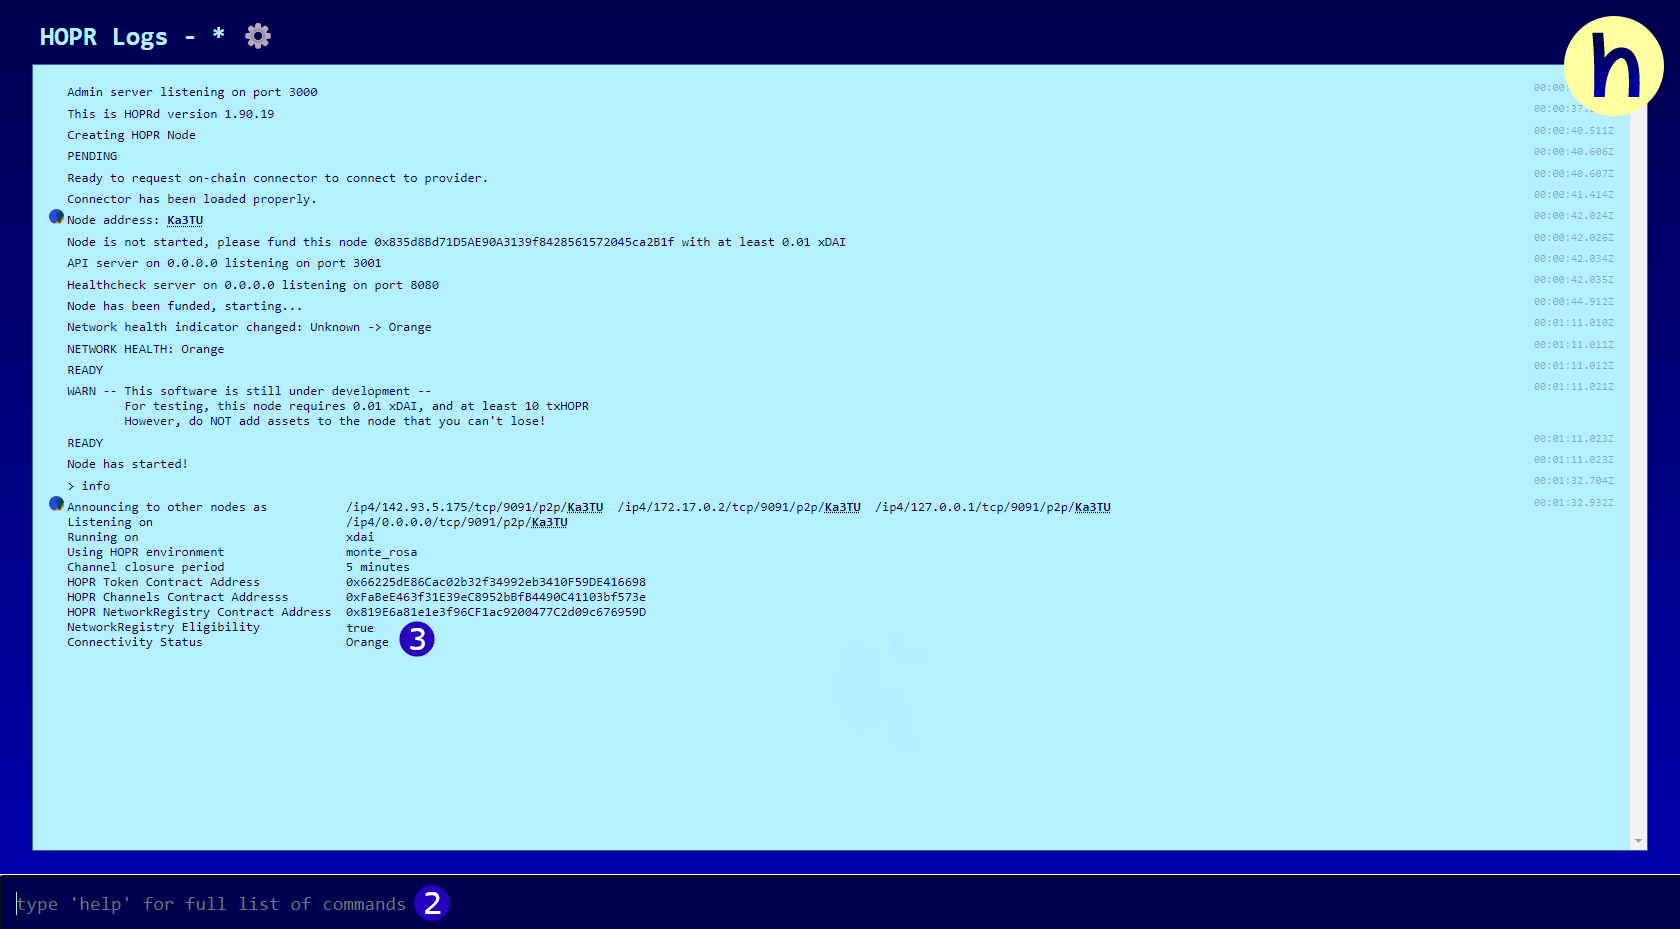The height and width of the screenshot is (929, 1680).
Task: Click 'true' NetworkRegistry Eligibility value
Action: [360, 628]
